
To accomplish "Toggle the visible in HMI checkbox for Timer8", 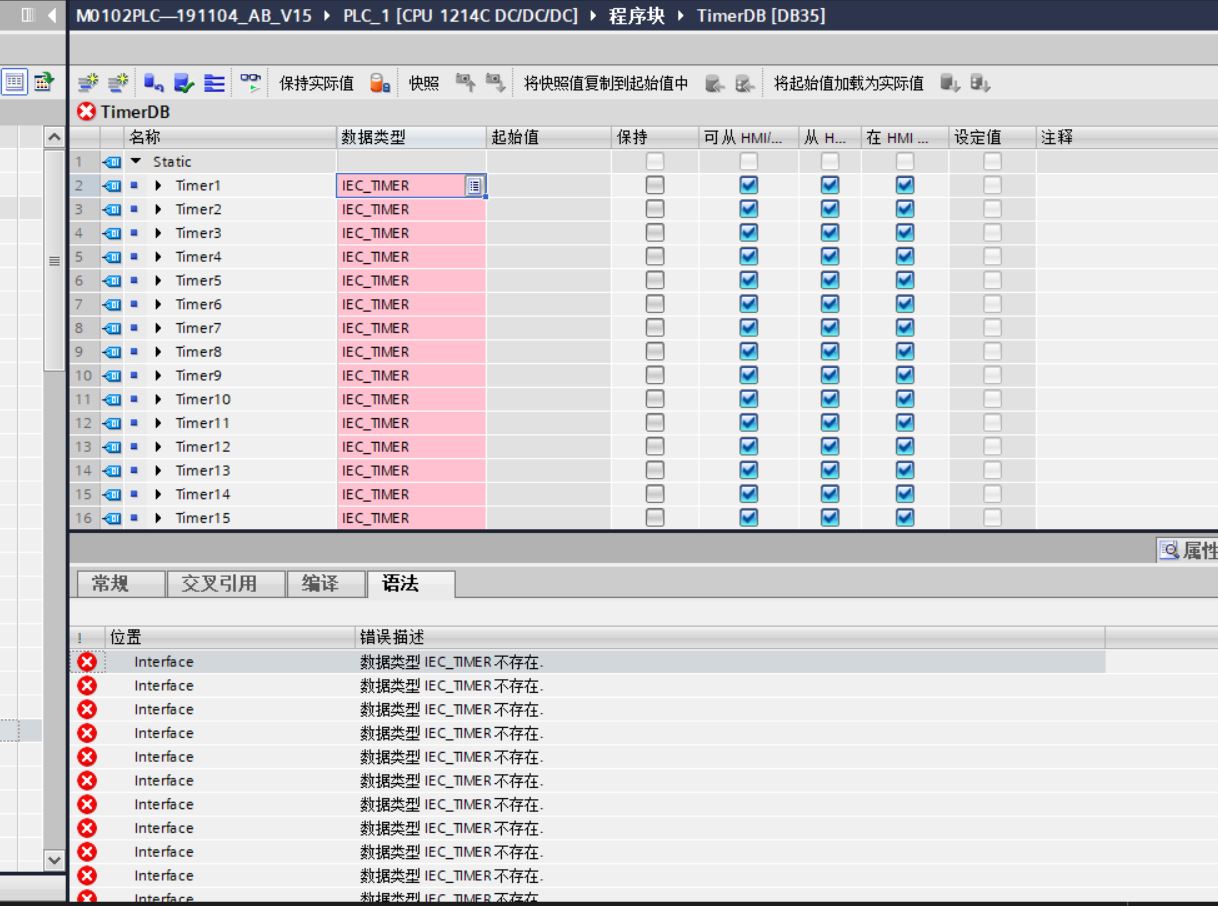I will (905, 352).
